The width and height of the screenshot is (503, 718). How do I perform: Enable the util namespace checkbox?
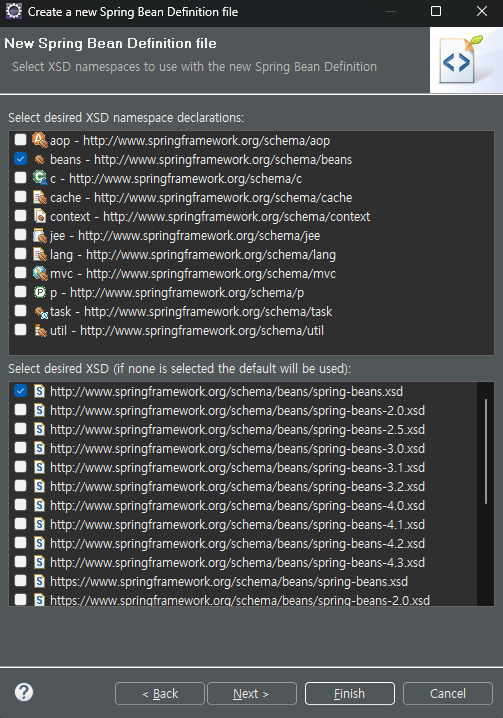(20, 329)
